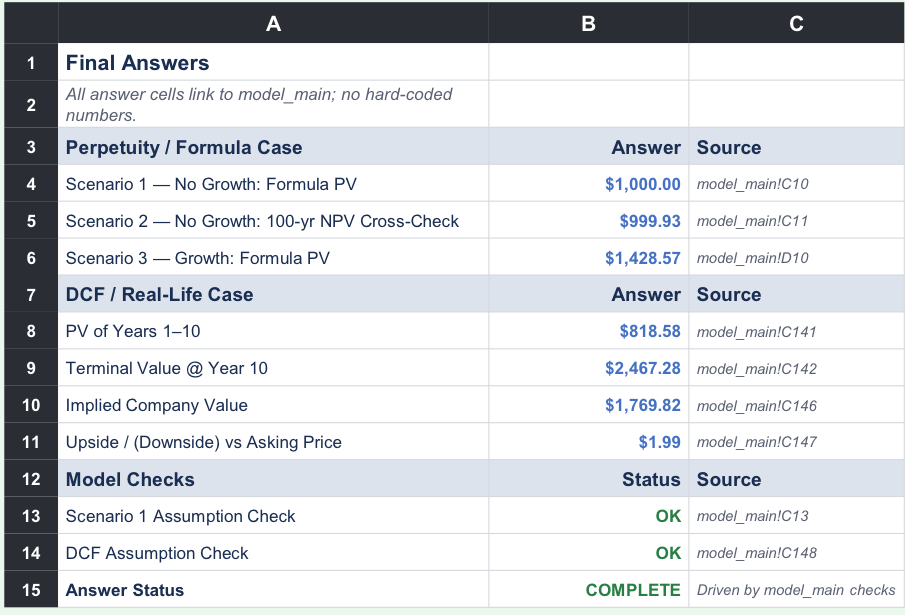Click source cell model_main!C146
This screenshot has height=615, width=905.
(796, 405)
